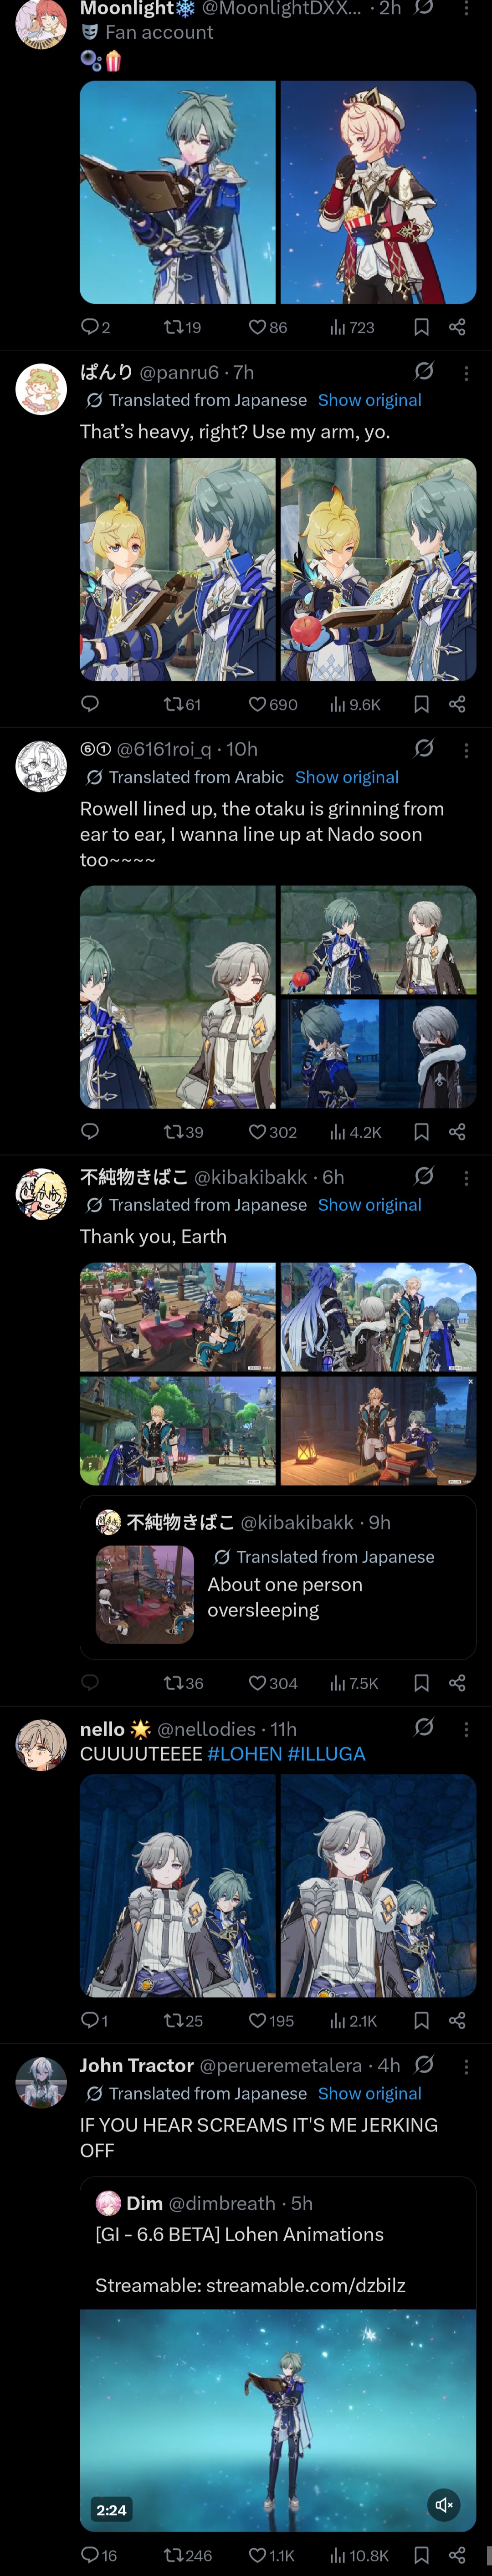Like the panru6 tweet with 690 likes
This screenshot has width=492, height=2576.
[x=272, y=705]
